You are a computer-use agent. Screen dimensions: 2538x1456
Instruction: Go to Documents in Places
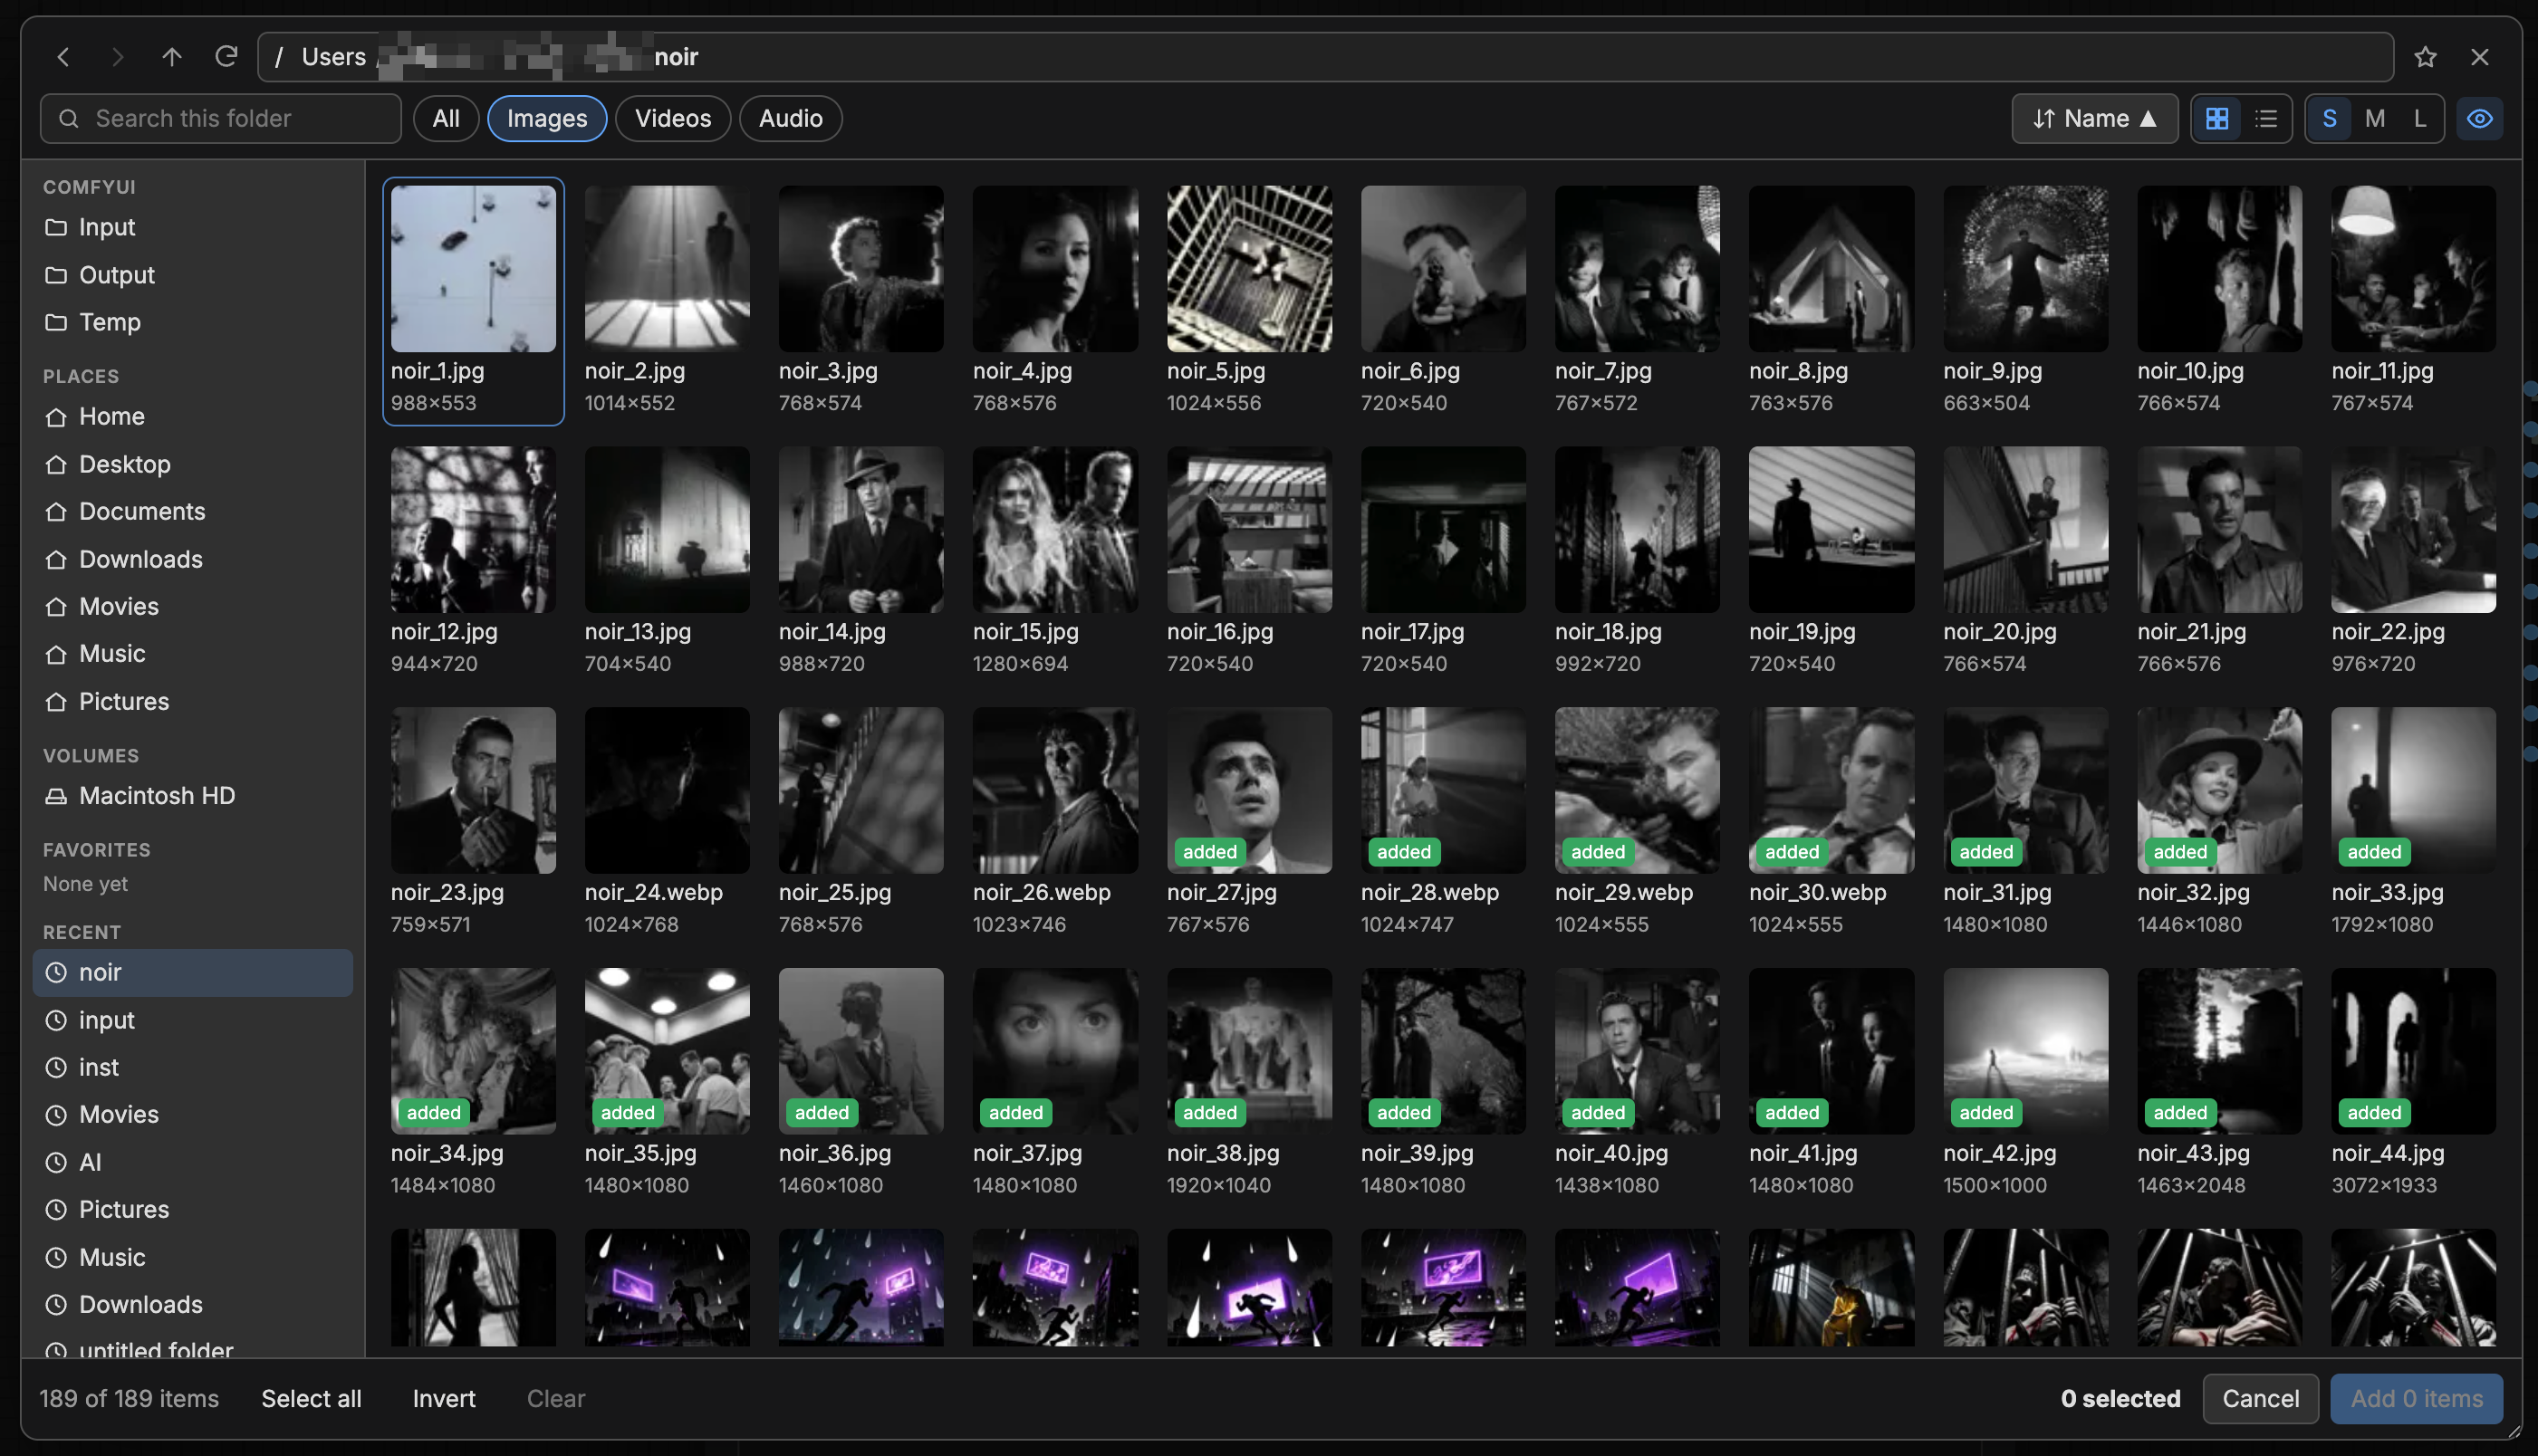(193, 511)
